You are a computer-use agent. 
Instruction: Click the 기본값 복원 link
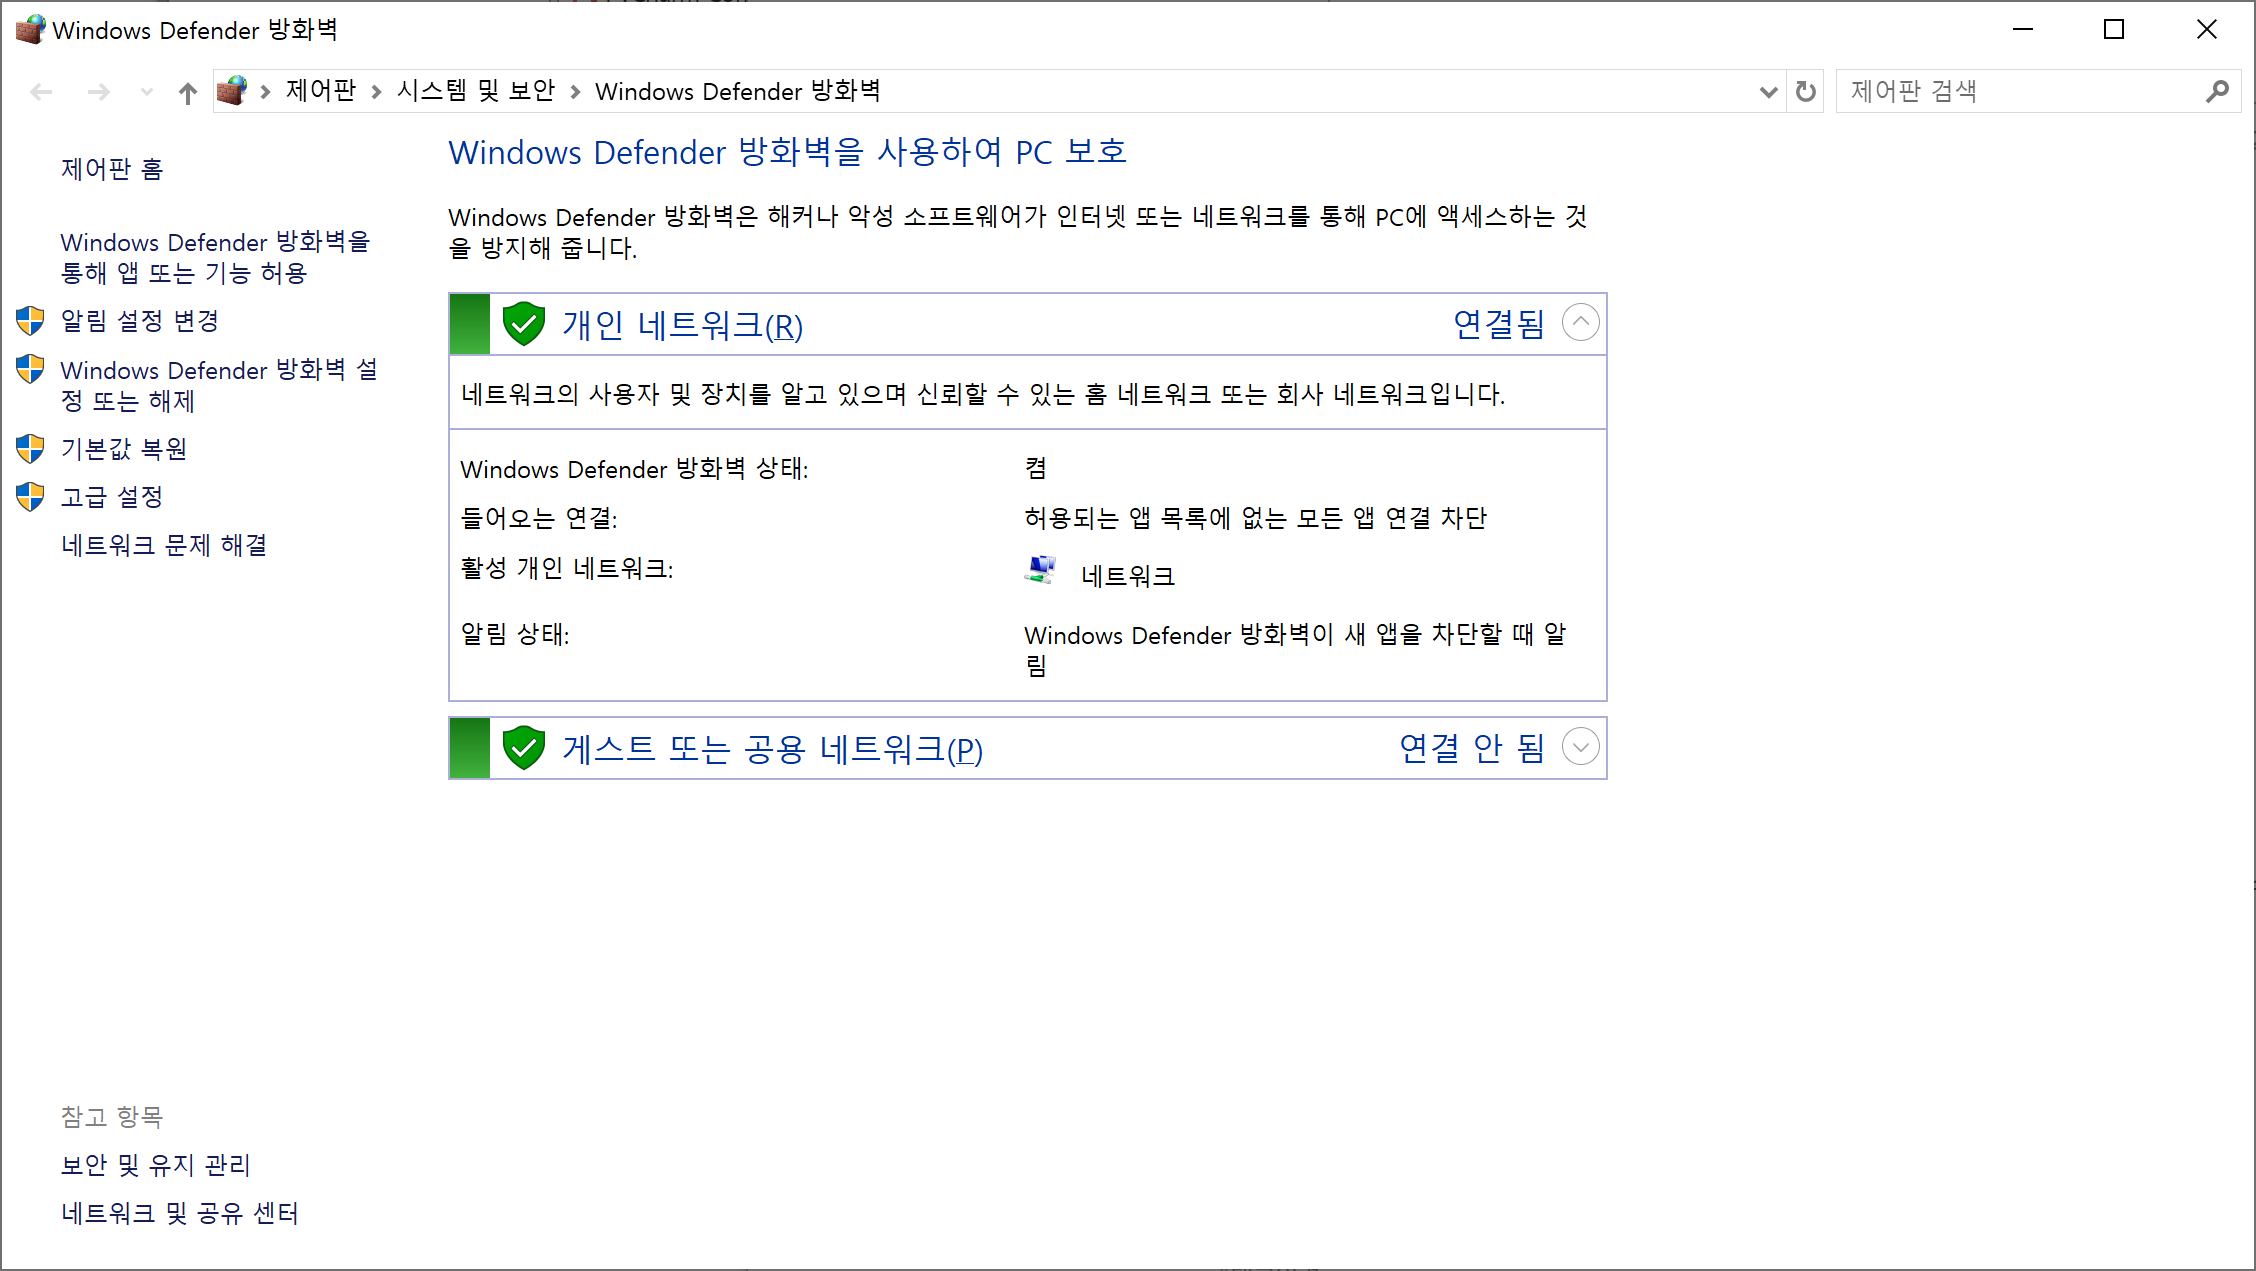(x=123, y=449)
